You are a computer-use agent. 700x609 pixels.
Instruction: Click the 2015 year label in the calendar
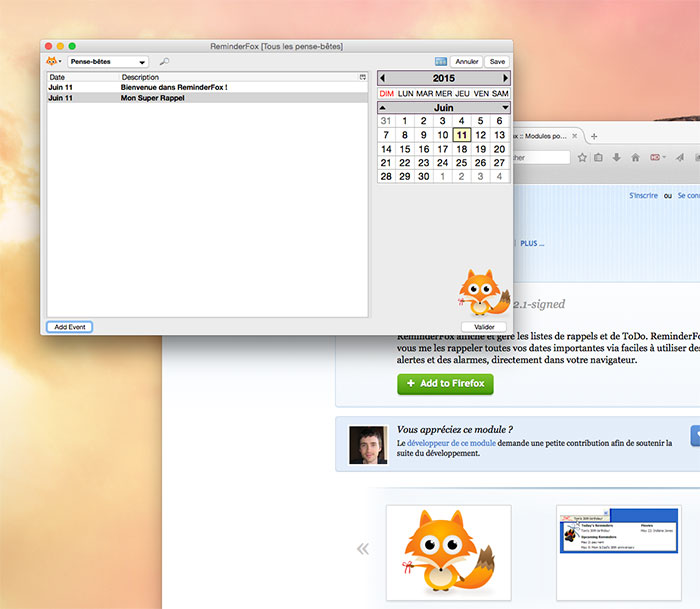click(443, 78)
